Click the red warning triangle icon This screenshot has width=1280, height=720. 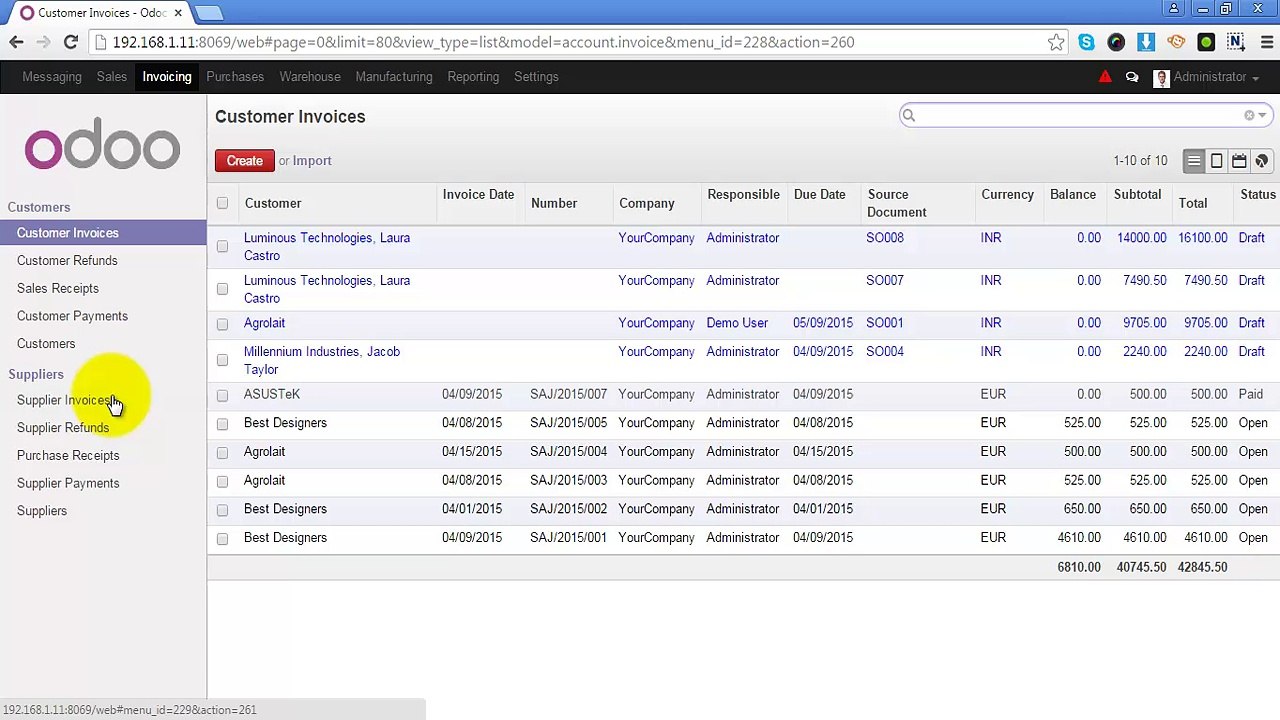[1105, 77]
